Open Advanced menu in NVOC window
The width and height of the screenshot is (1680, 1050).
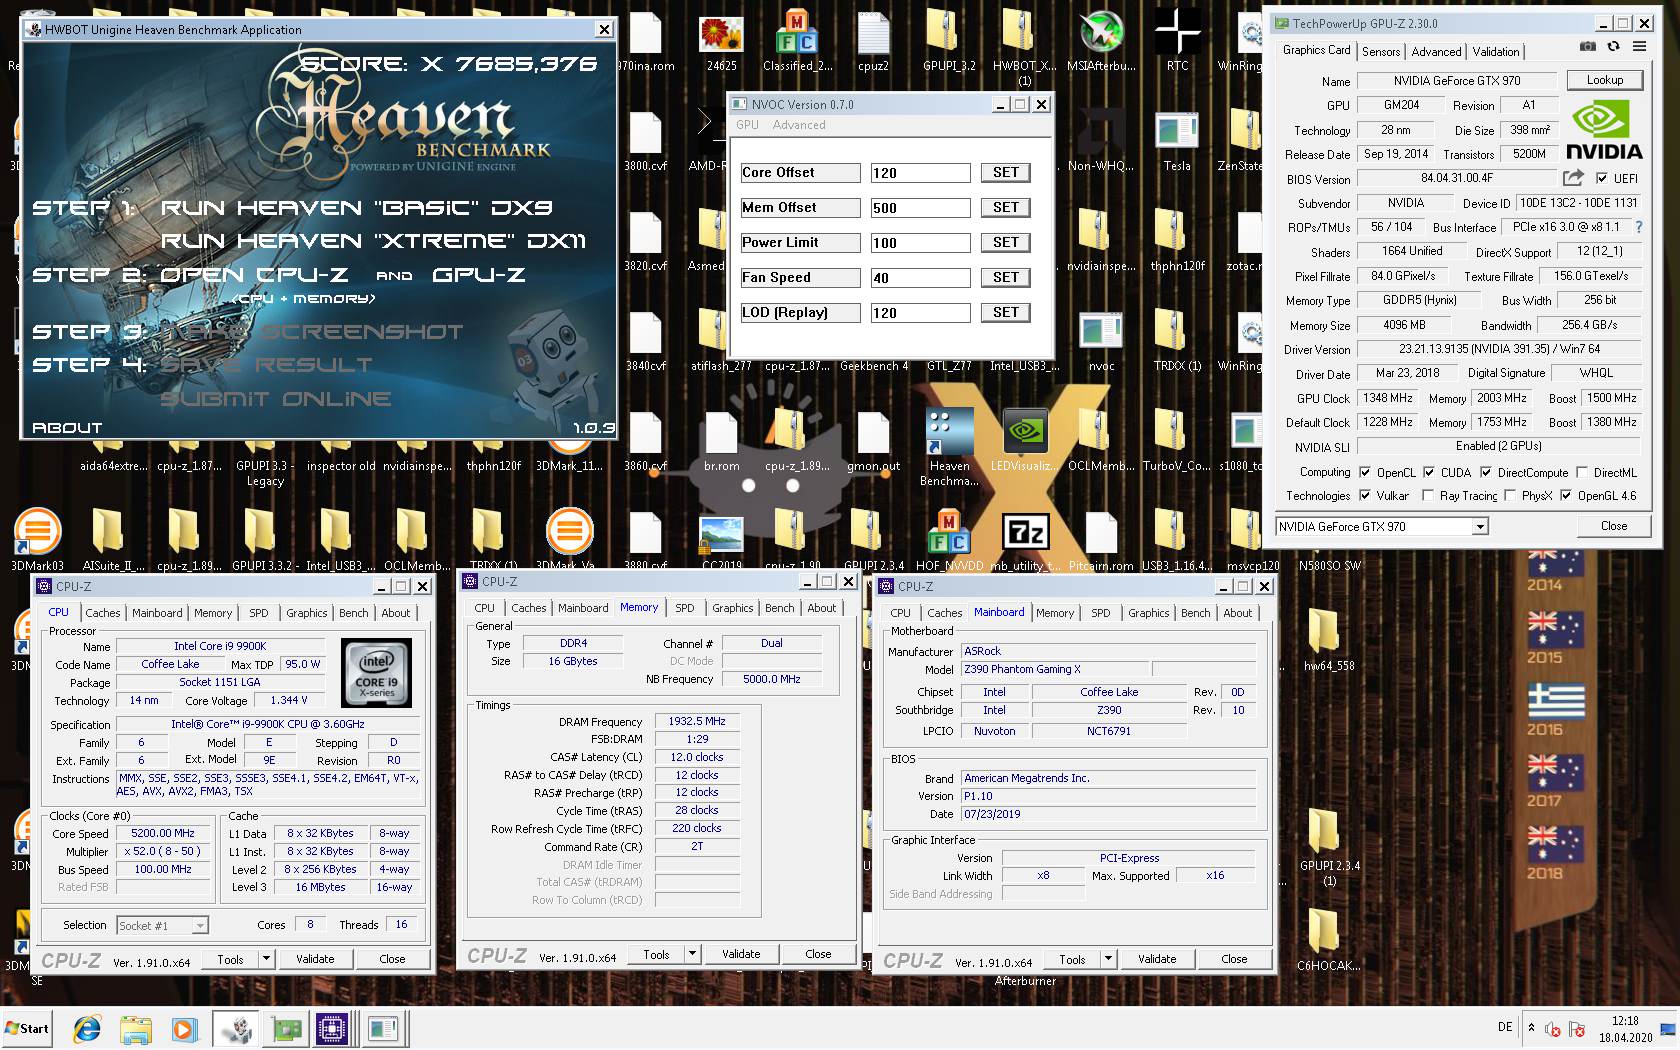799,125
